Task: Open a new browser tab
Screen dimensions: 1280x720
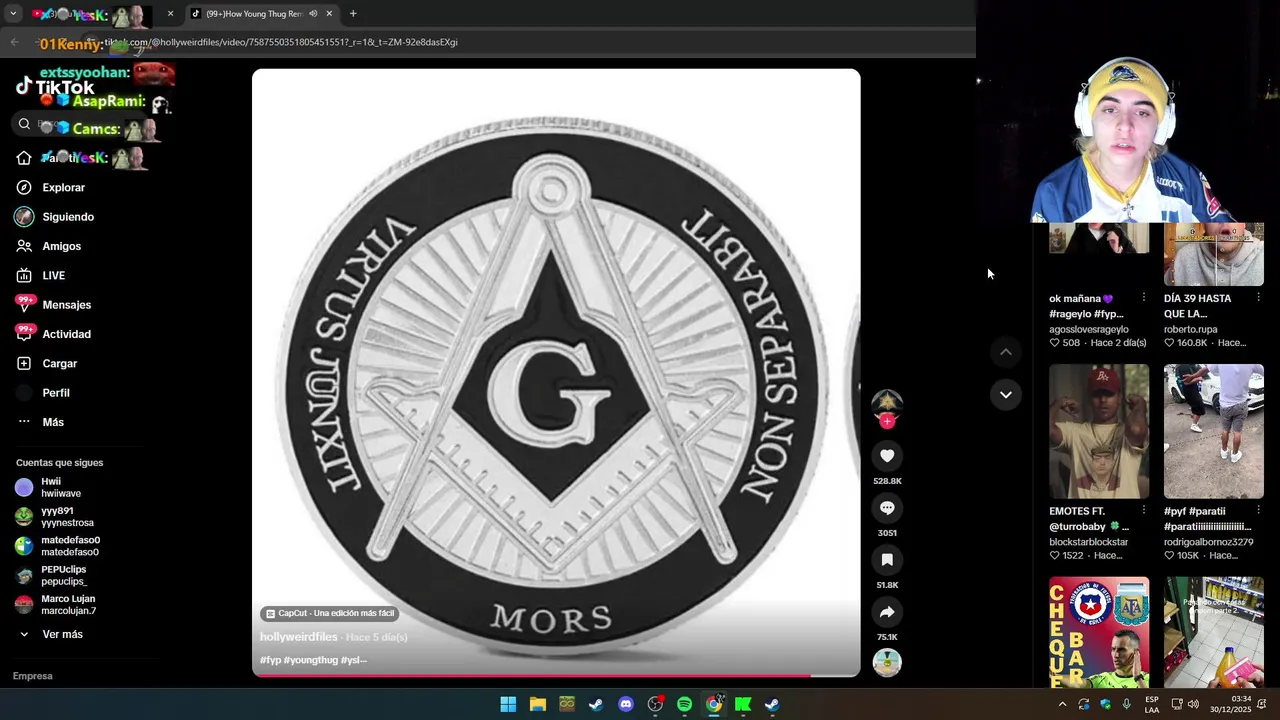Action: pyautogui.click(x=353, y=14)
